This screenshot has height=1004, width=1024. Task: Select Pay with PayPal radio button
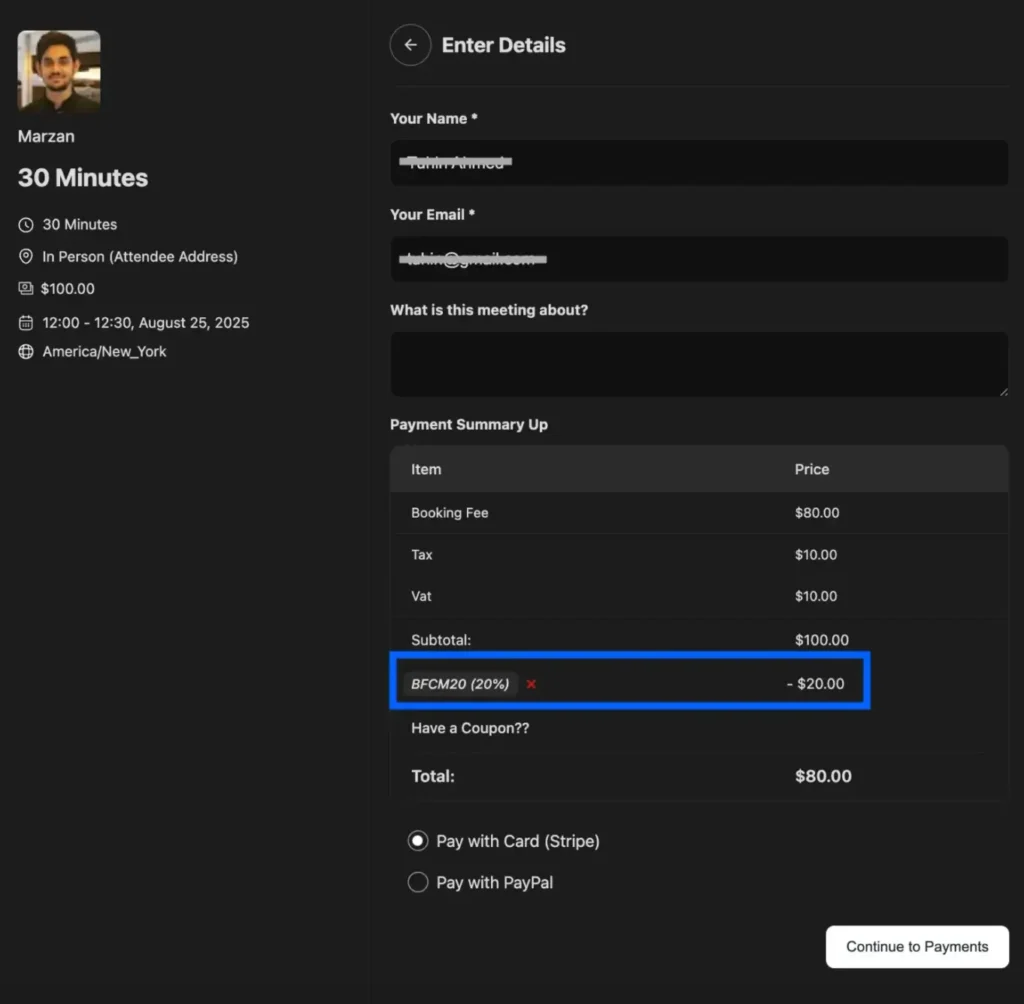pyautogui.click(x=418, y=882)
